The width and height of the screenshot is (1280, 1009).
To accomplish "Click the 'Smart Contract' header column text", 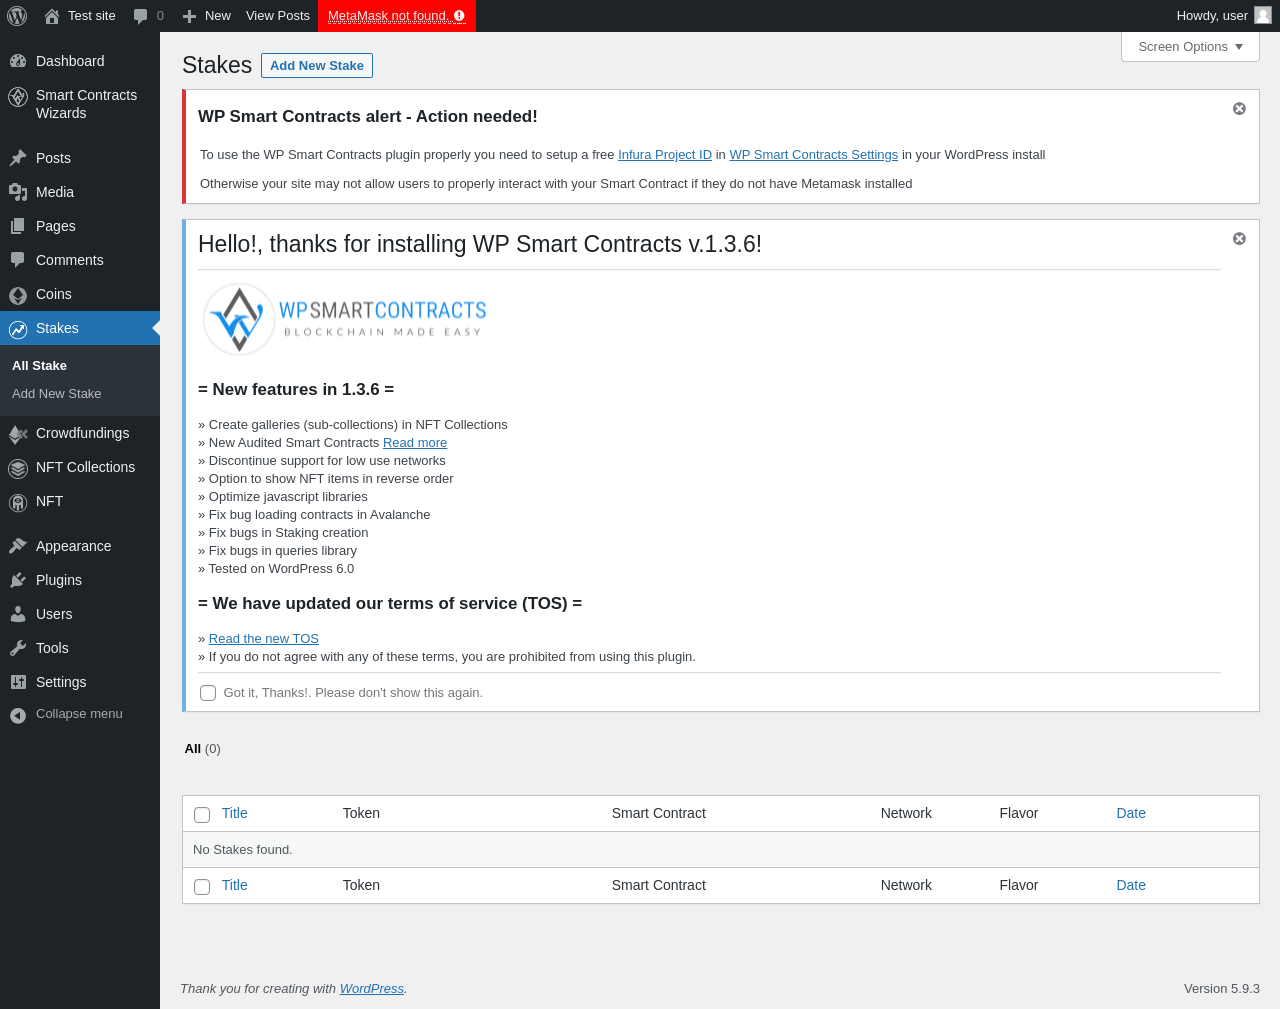I will tap(659, 813).
